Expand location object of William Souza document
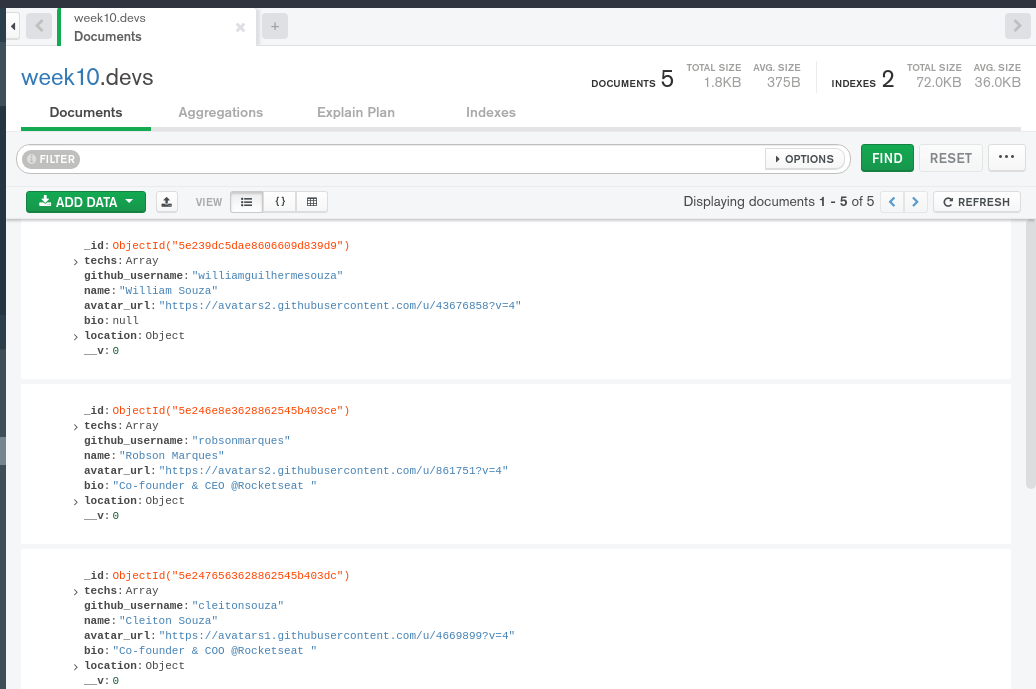This screenshot has width=1036, height=689. (75, 336)
